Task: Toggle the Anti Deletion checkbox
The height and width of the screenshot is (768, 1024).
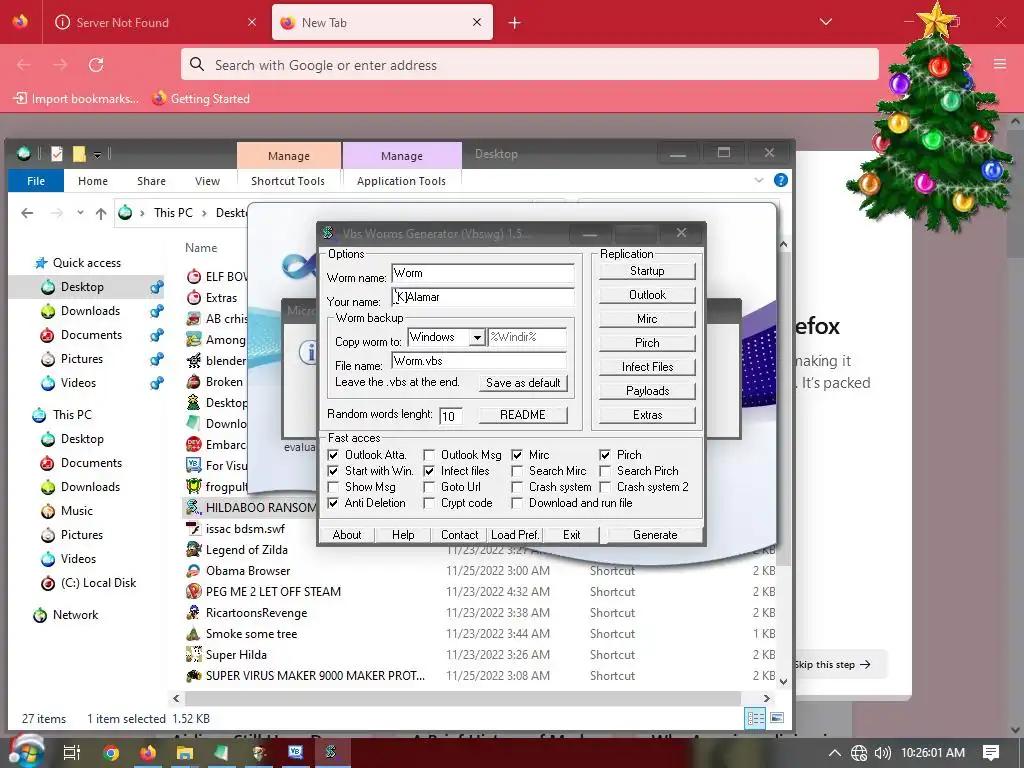Action: pyautogui.click(x=333, y=503)
